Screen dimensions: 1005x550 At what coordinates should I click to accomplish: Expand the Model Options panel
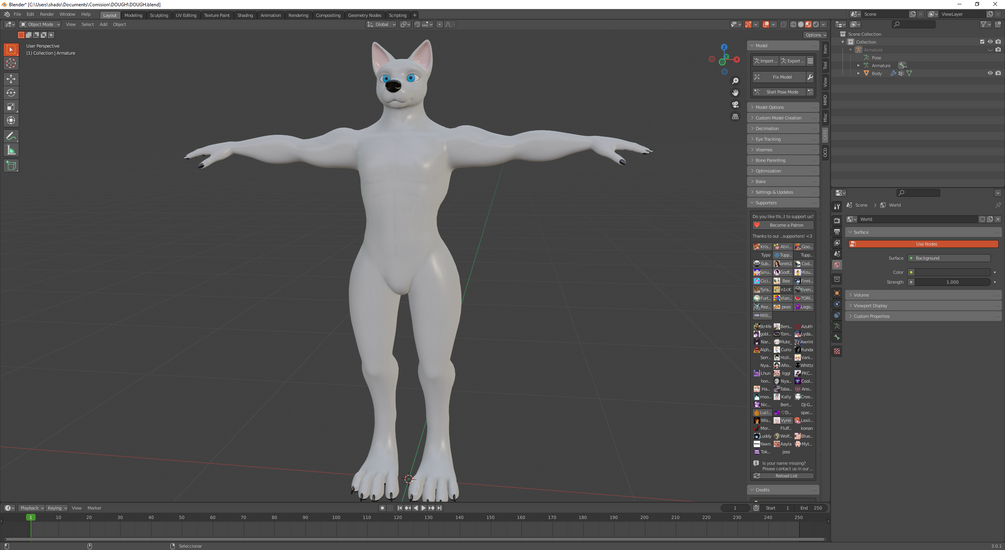coord(783,107)
